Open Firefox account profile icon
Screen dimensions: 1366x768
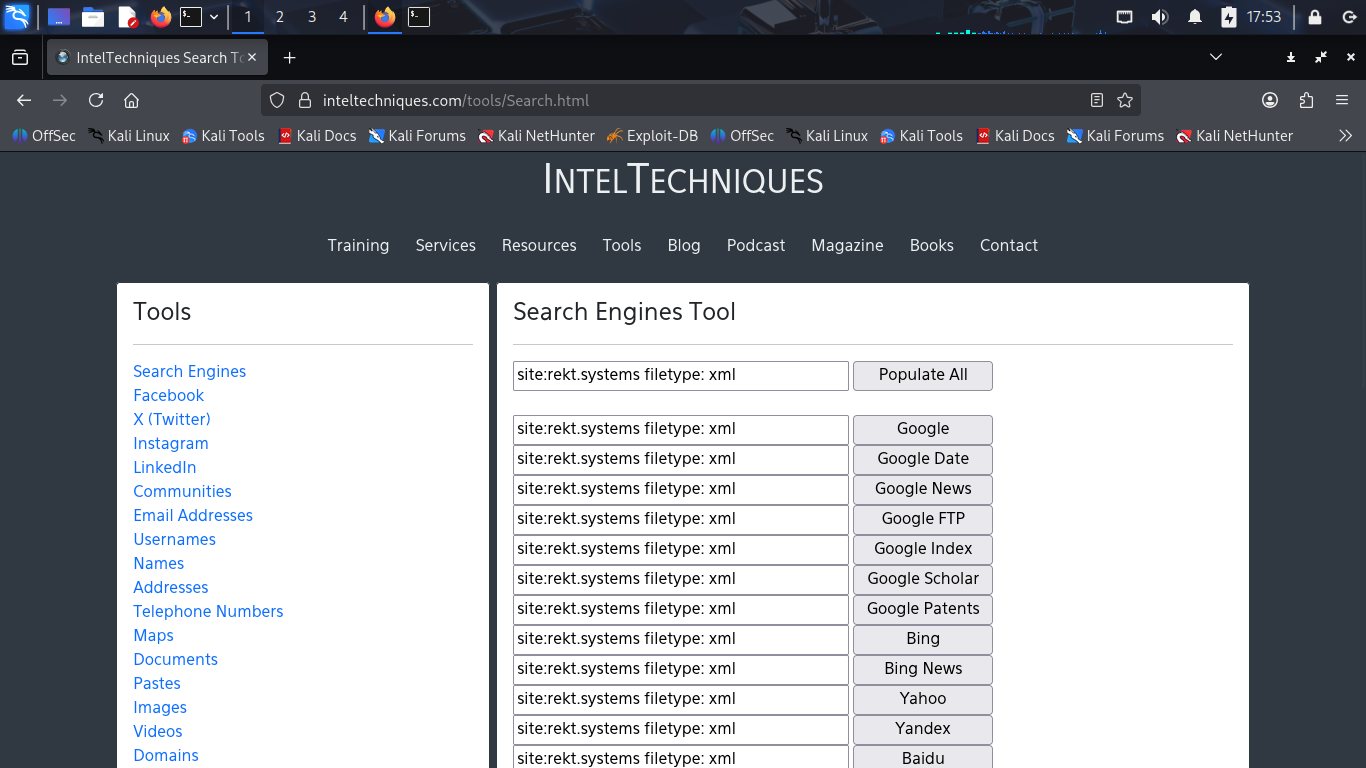coord(1270,100)
